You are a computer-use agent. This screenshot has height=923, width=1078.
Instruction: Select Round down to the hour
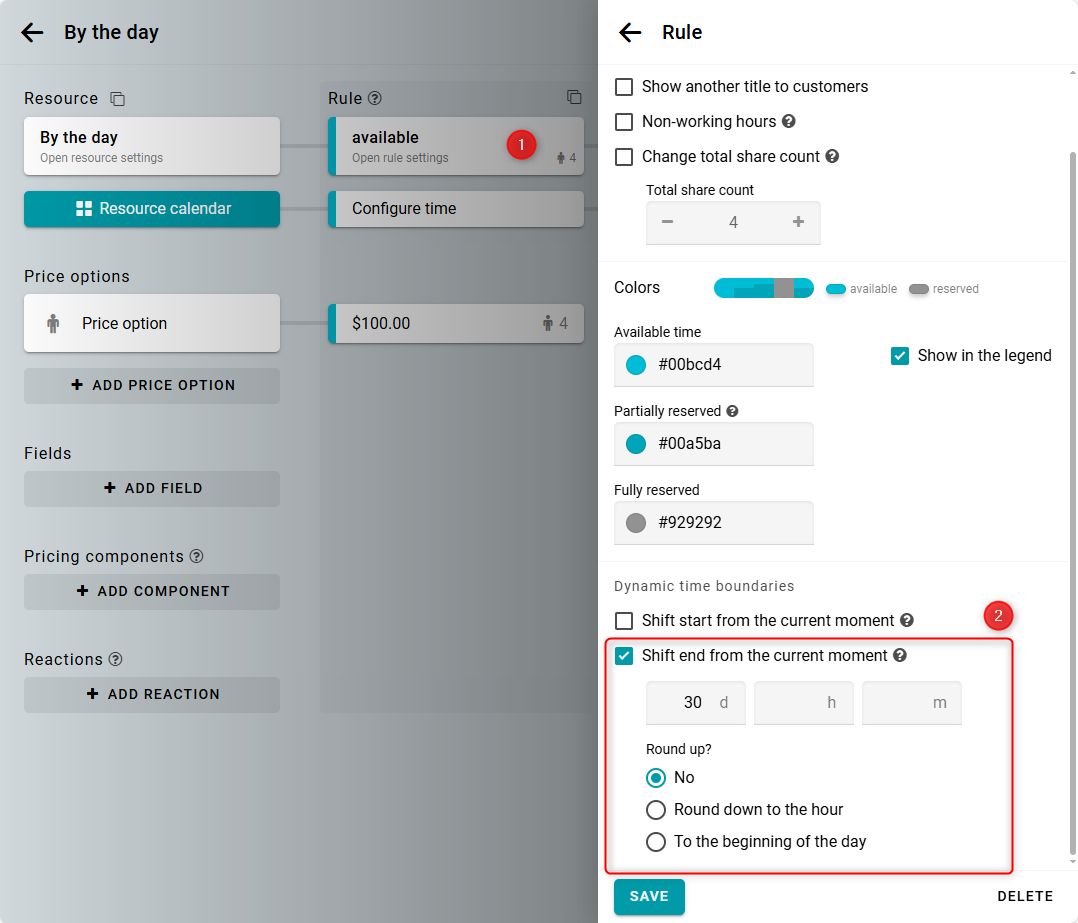pos(656,810)
